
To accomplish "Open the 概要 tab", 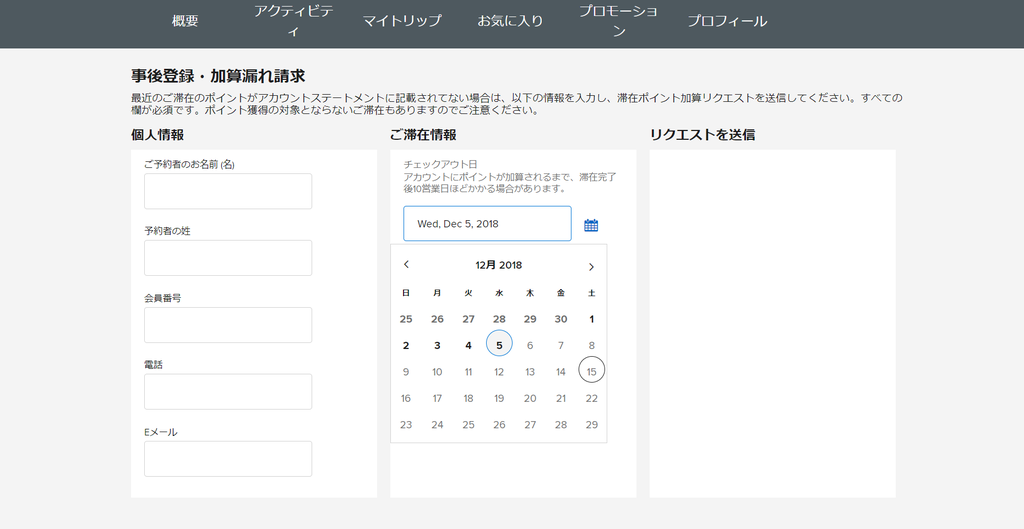I will coord(185,21).
